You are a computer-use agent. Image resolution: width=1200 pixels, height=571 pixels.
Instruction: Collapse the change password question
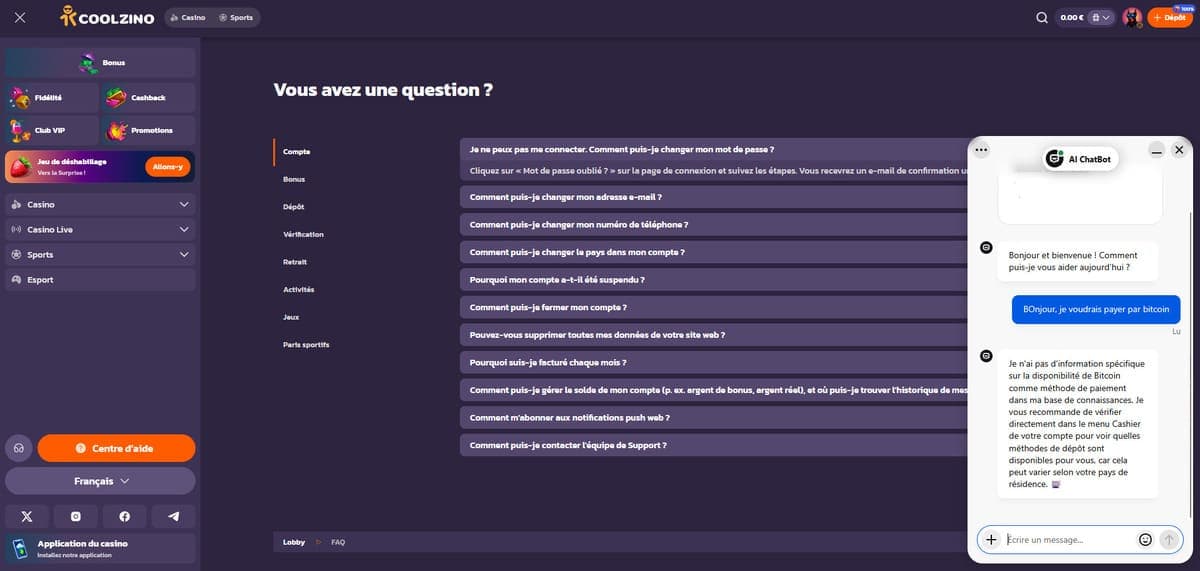click(713, 149)
